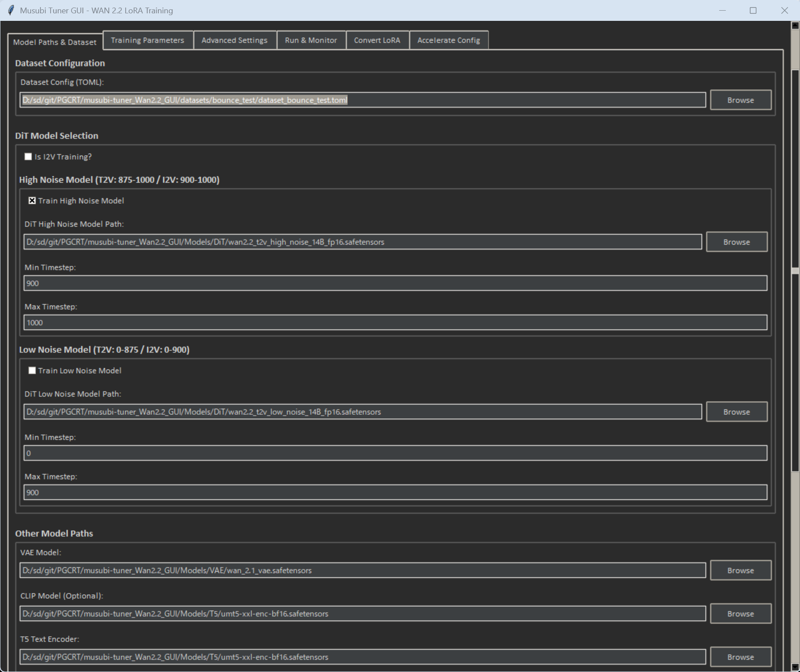Go to the Run & Monitor tab
This screenshot has height=672, width=800.
click(311, 40)
